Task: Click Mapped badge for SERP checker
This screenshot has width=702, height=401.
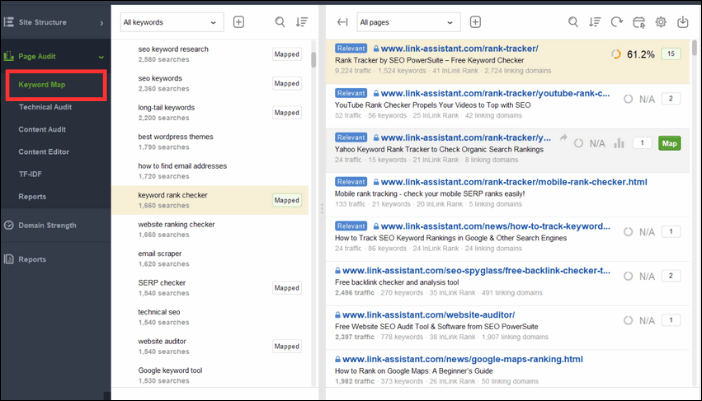Action: [287, 288]
